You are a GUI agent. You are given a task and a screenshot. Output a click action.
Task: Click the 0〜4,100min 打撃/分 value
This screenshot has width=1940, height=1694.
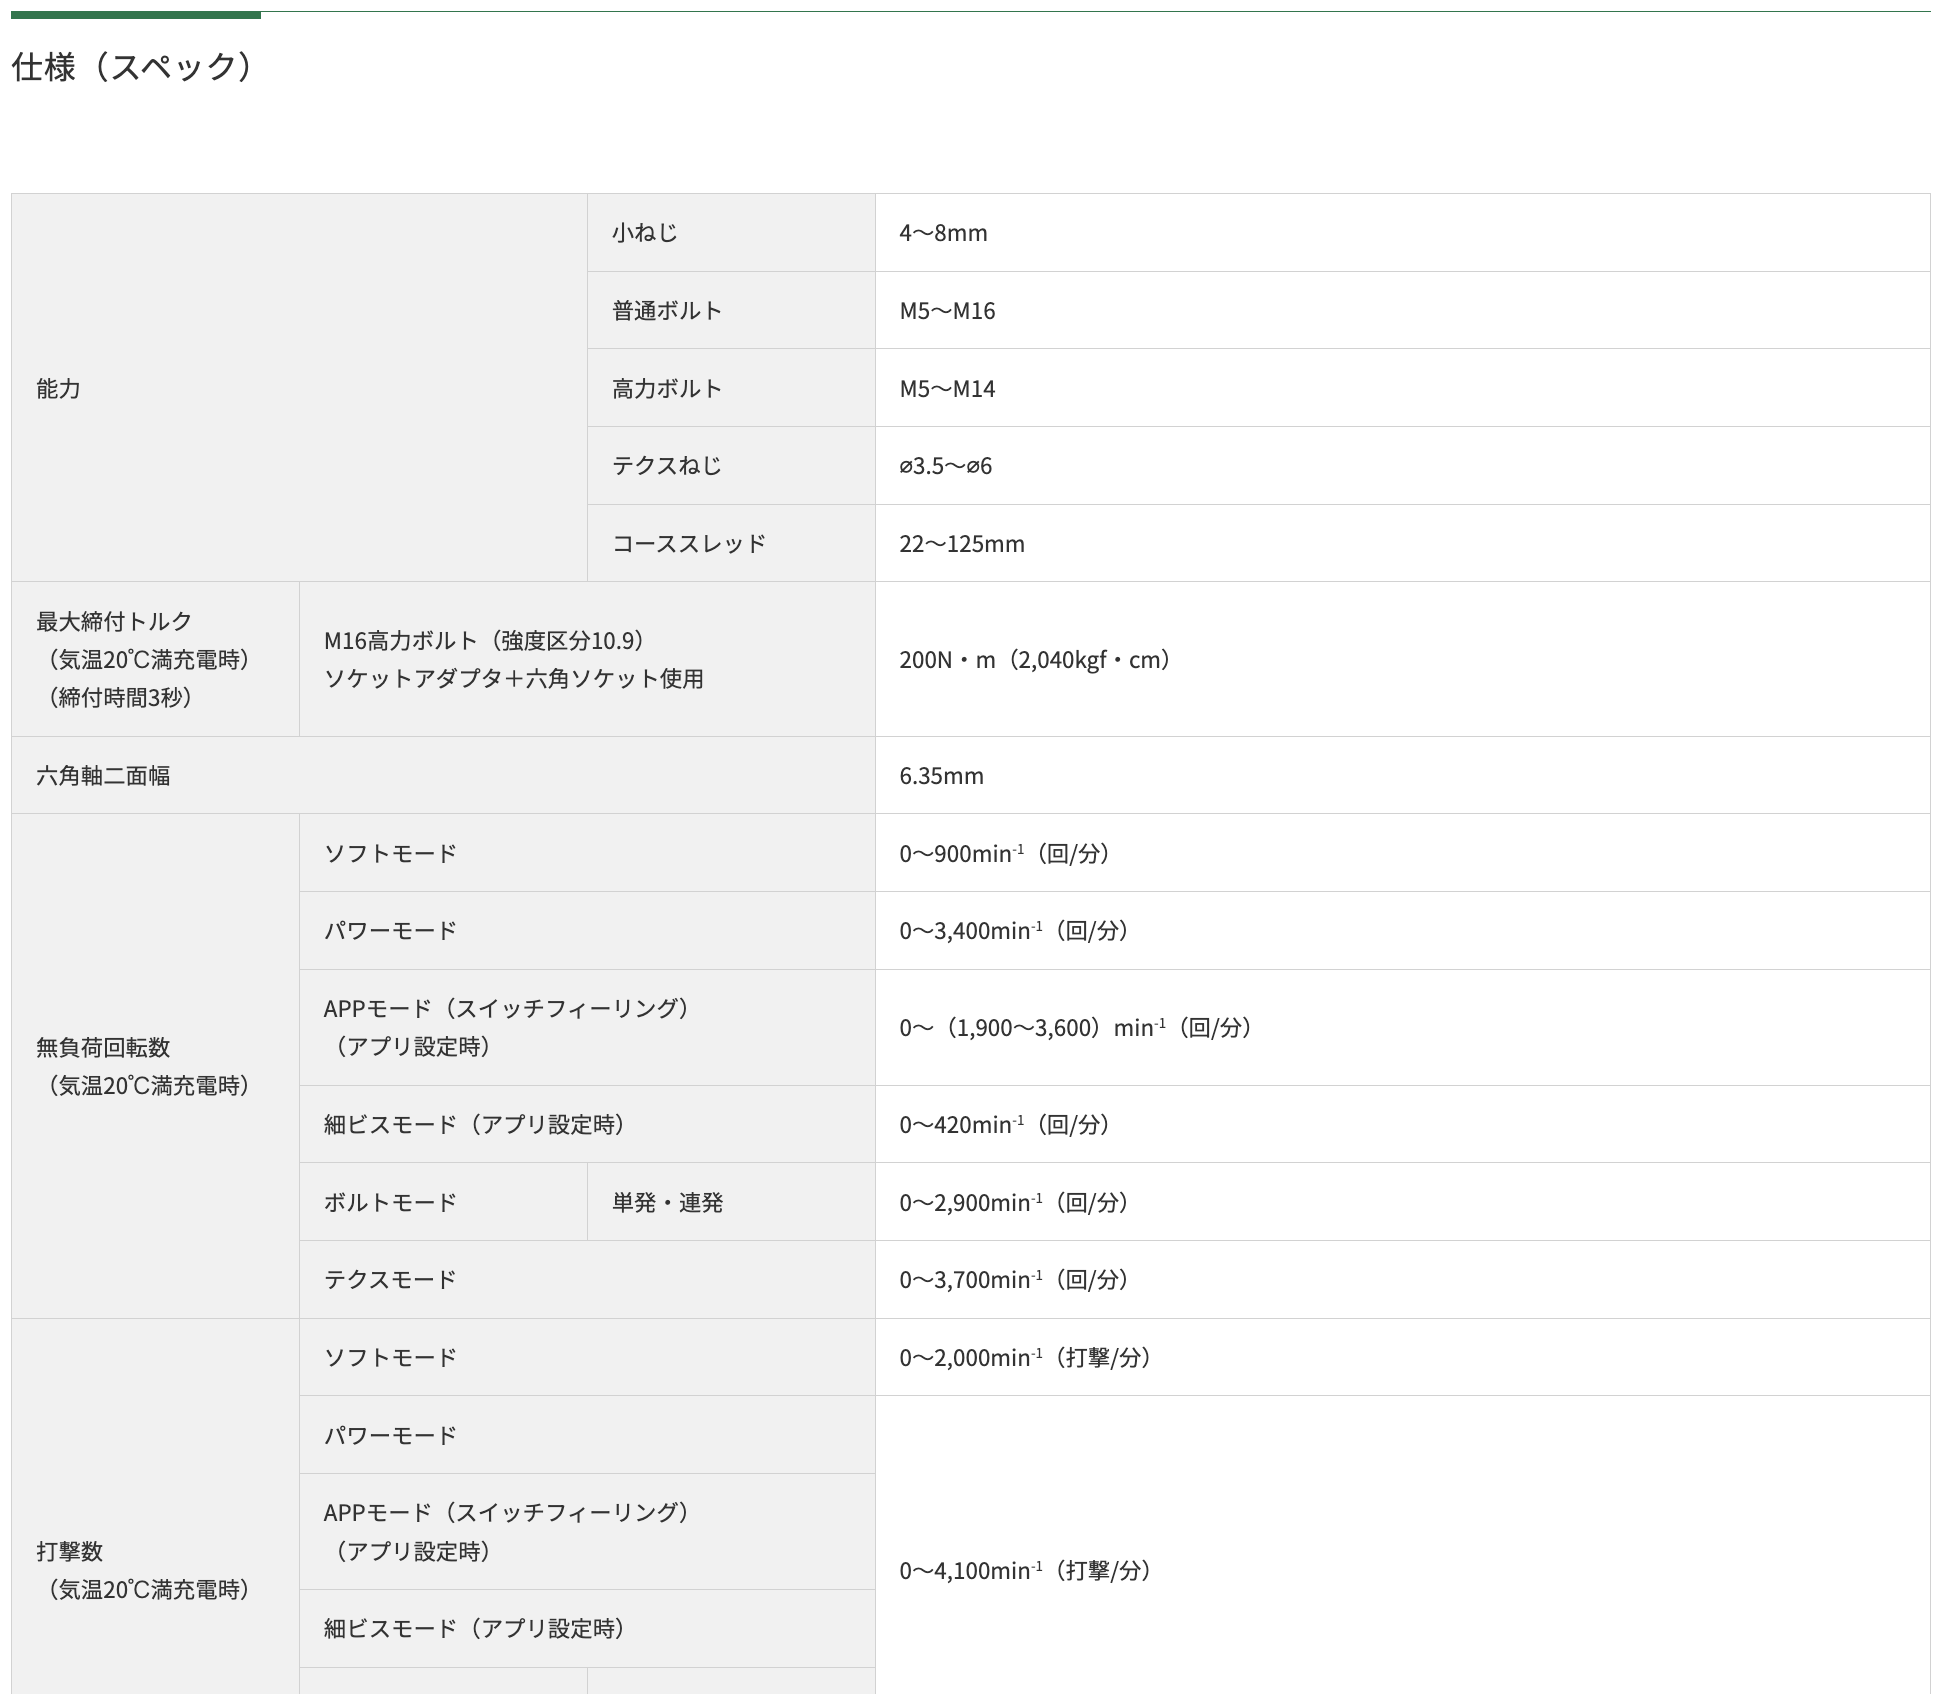click(x=1025, y=1571)
